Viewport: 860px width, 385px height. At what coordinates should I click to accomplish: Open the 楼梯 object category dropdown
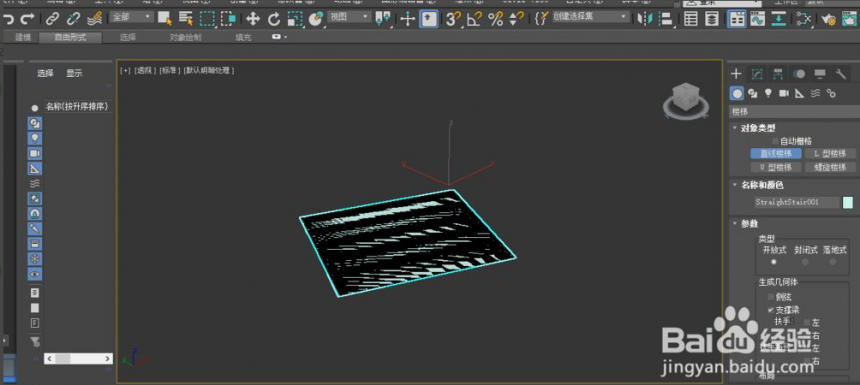click(x=794, y=112)
